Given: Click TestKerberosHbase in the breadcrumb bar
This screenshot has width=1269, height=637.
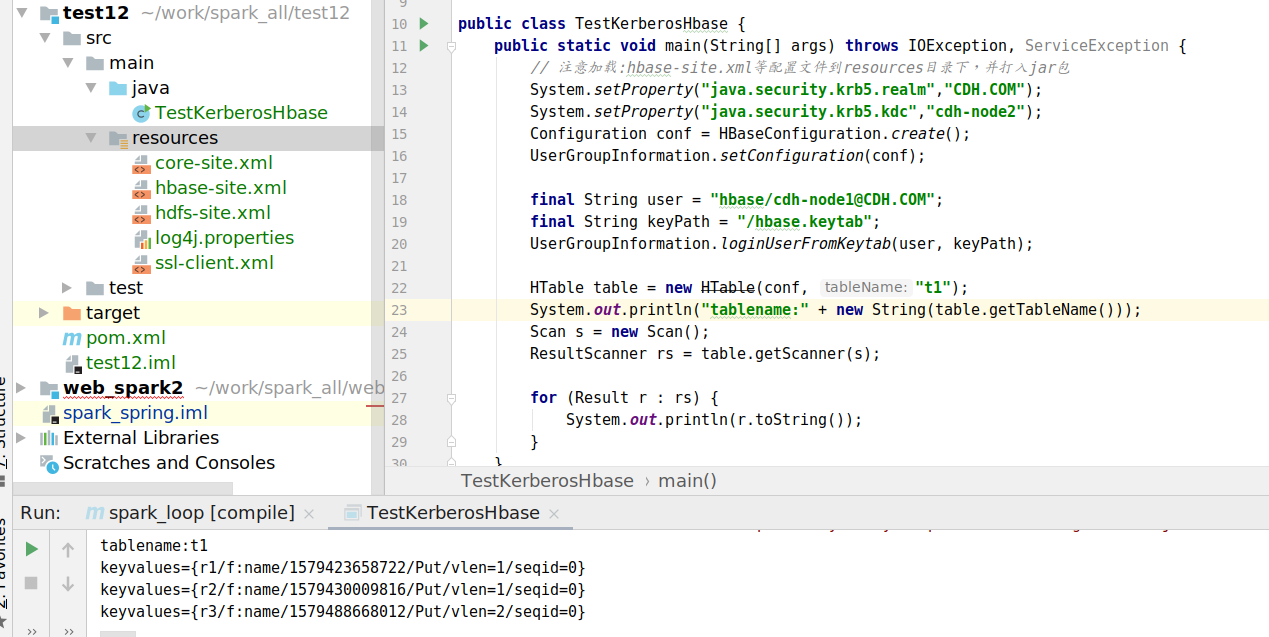Looking at the screenshot, I should (x=547, y=481).
